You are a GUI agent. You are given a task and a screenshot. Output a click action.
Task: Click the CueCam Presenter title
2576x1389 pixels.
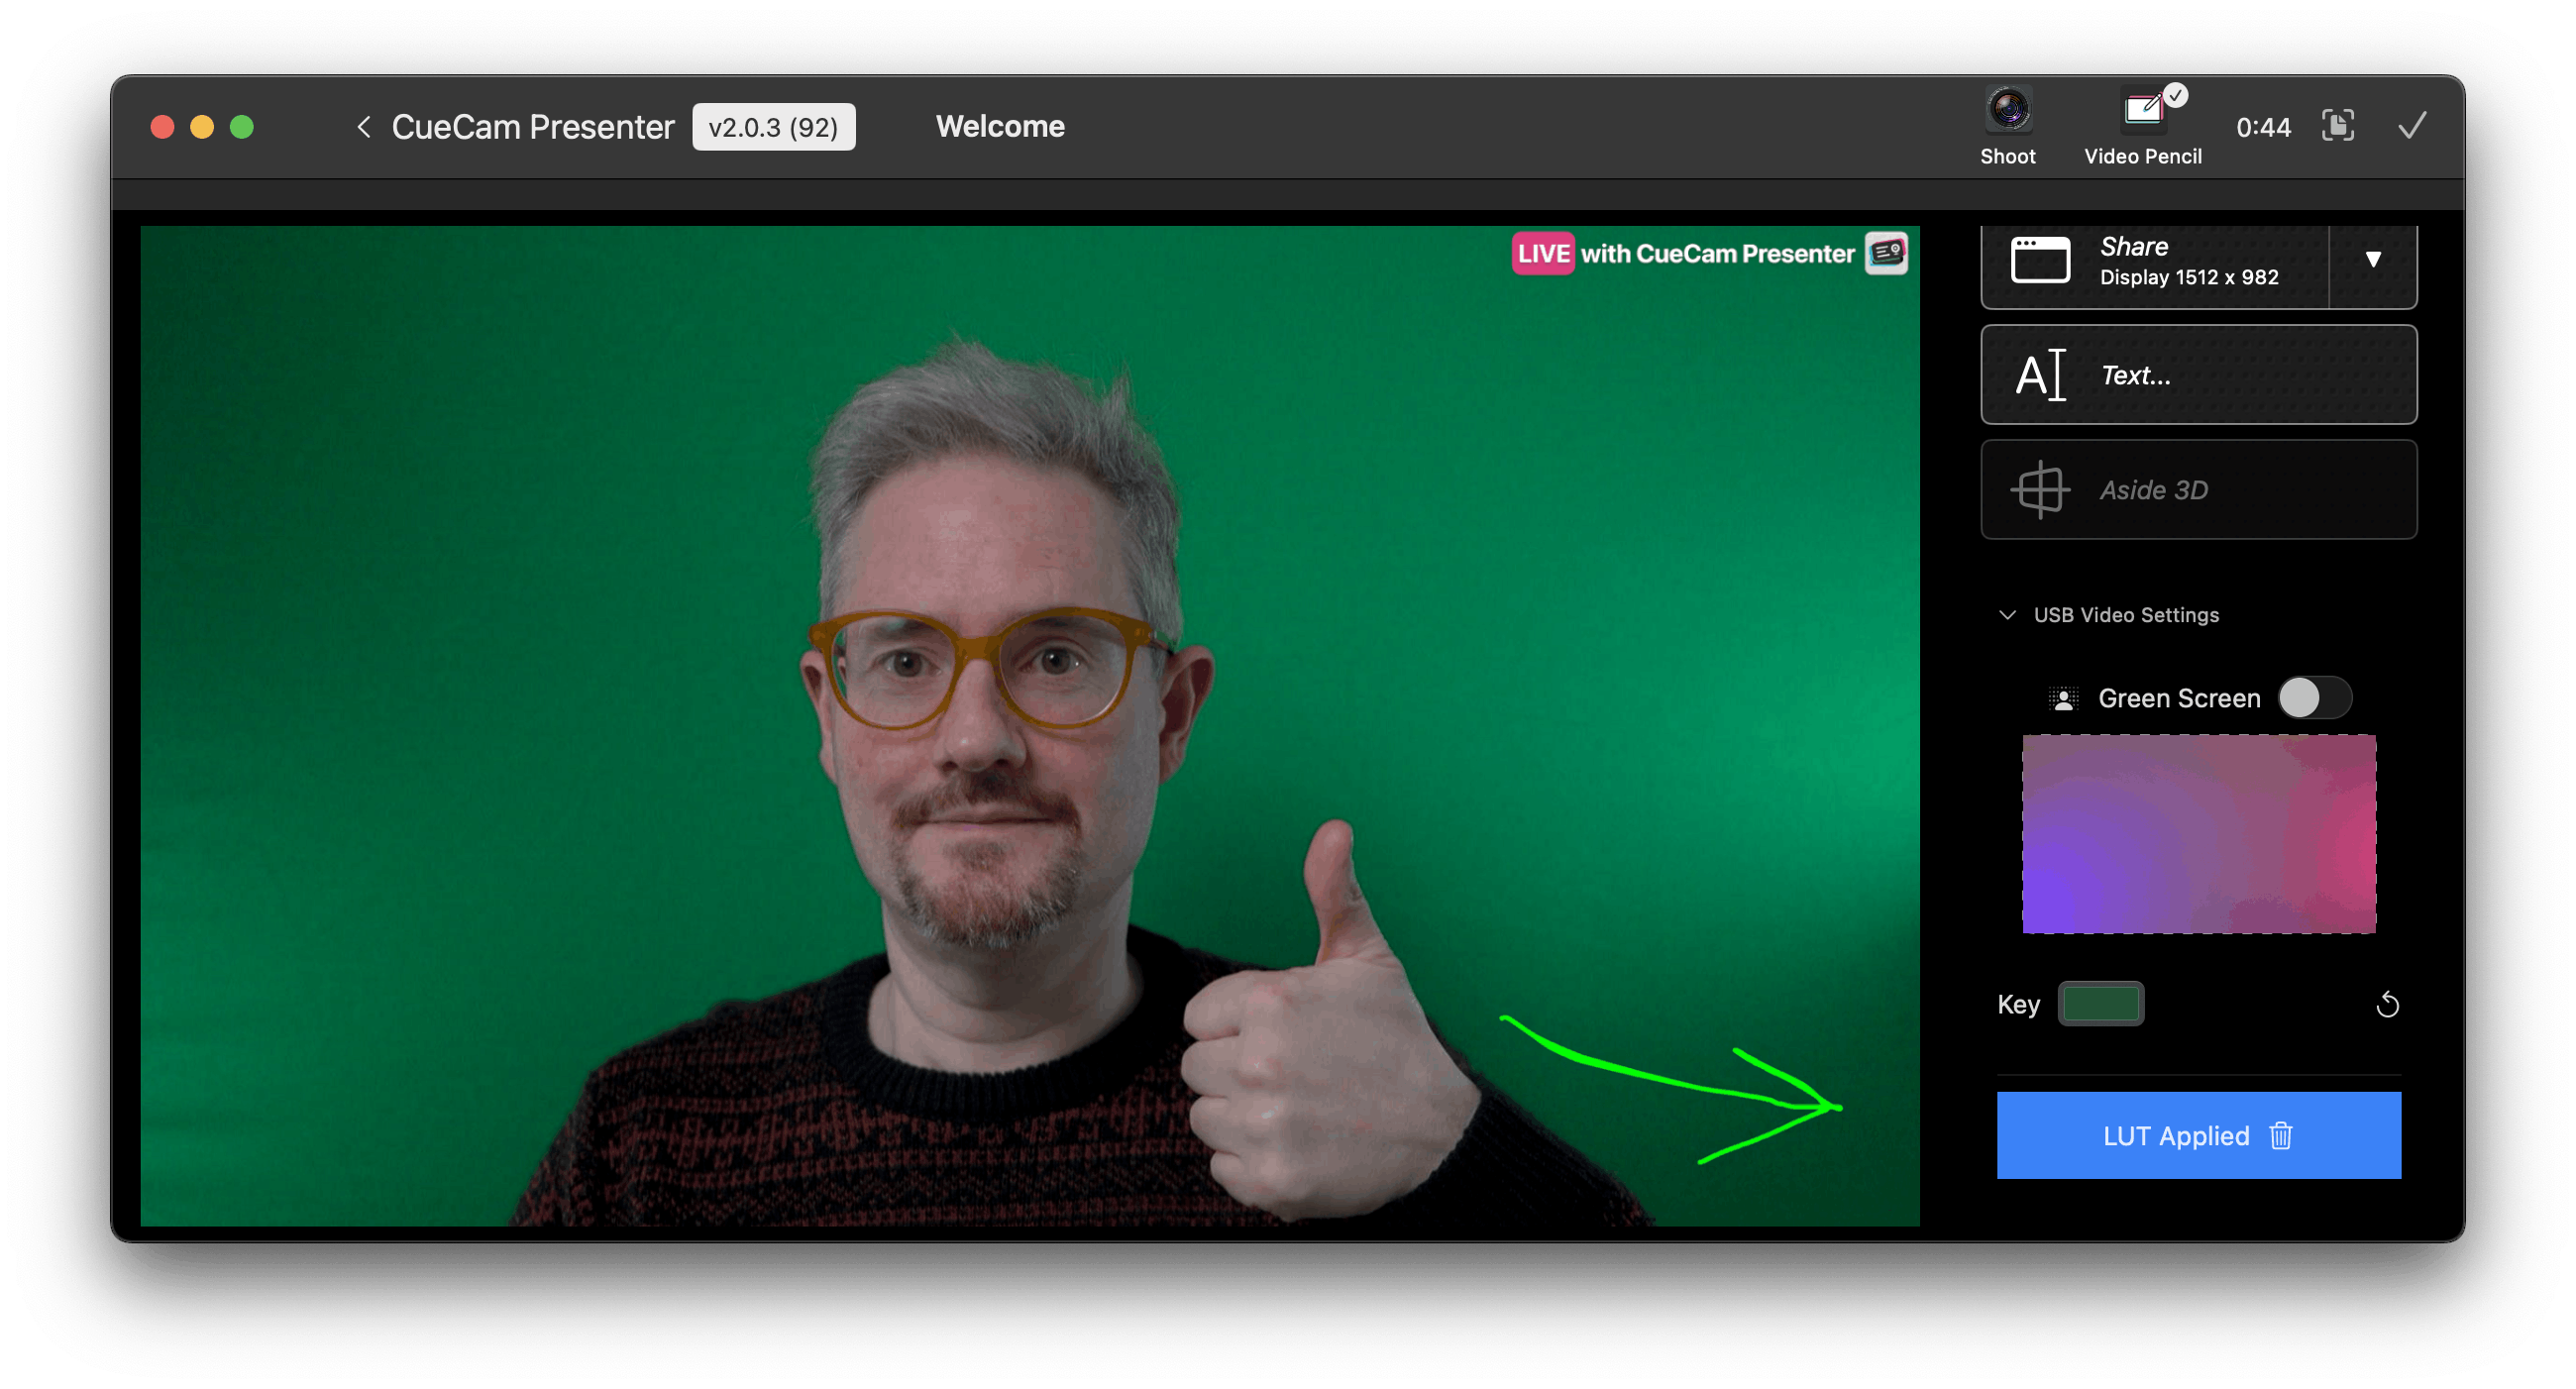tap(533, 127)
